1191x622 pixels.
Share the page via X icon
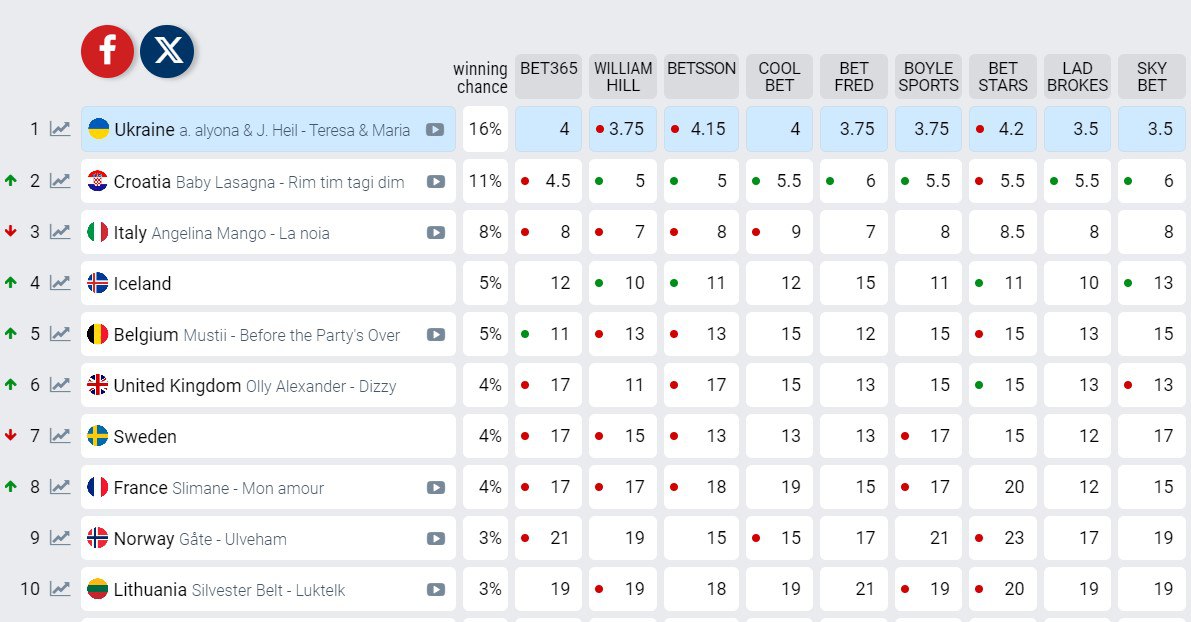click(167, 51)
